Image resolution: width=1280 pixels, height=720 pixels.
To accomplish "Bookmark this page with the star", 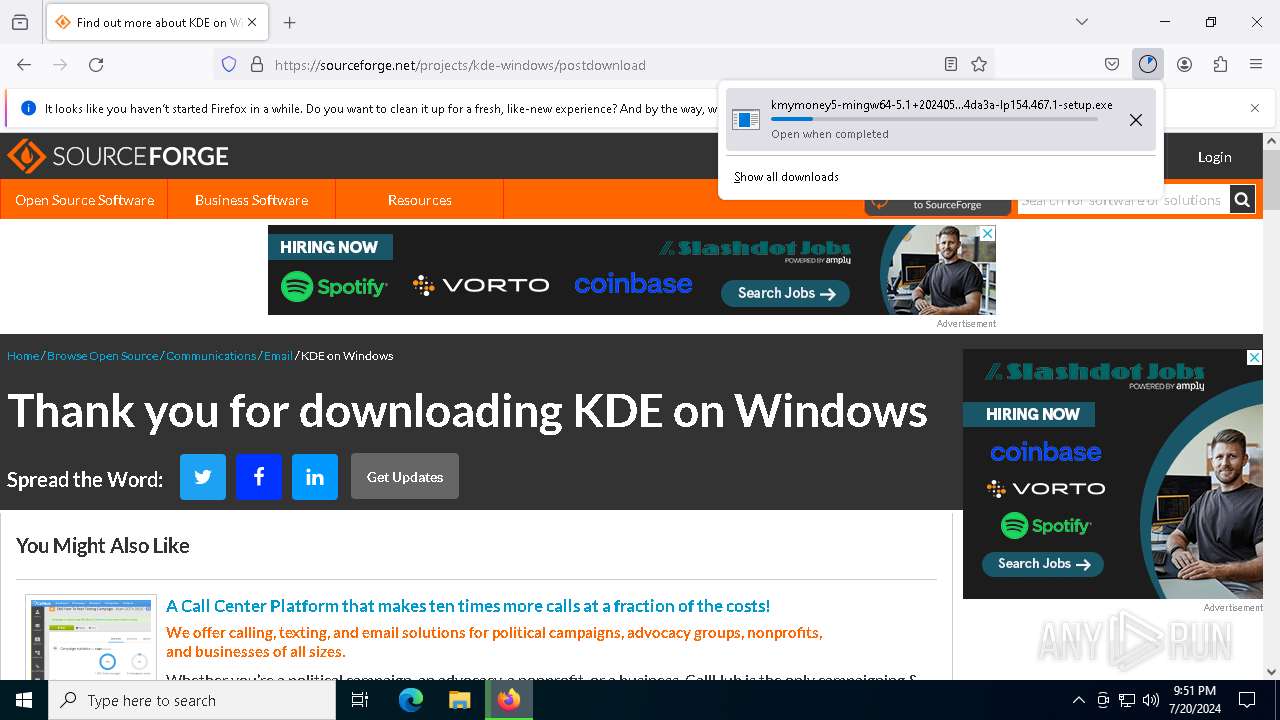I will (x=979, y=65).
